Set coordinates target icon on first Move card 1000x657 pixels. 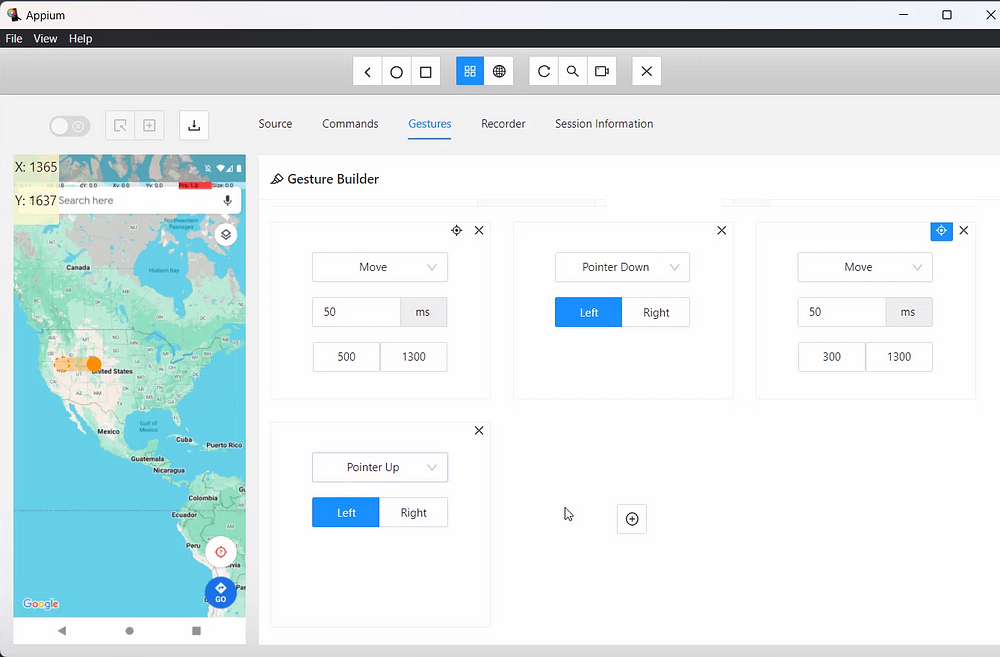click(457, 230)
